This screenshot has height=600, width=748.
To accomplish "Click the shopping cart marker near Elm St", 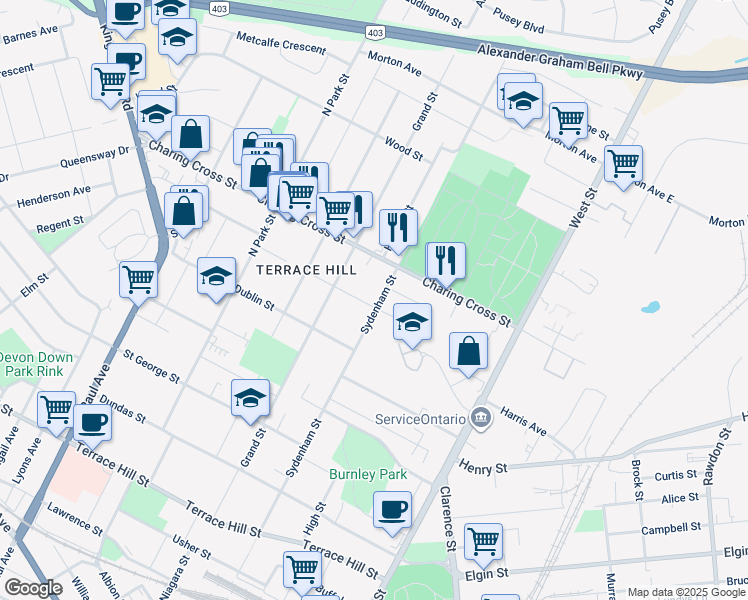I will click(x=138, y=279).
